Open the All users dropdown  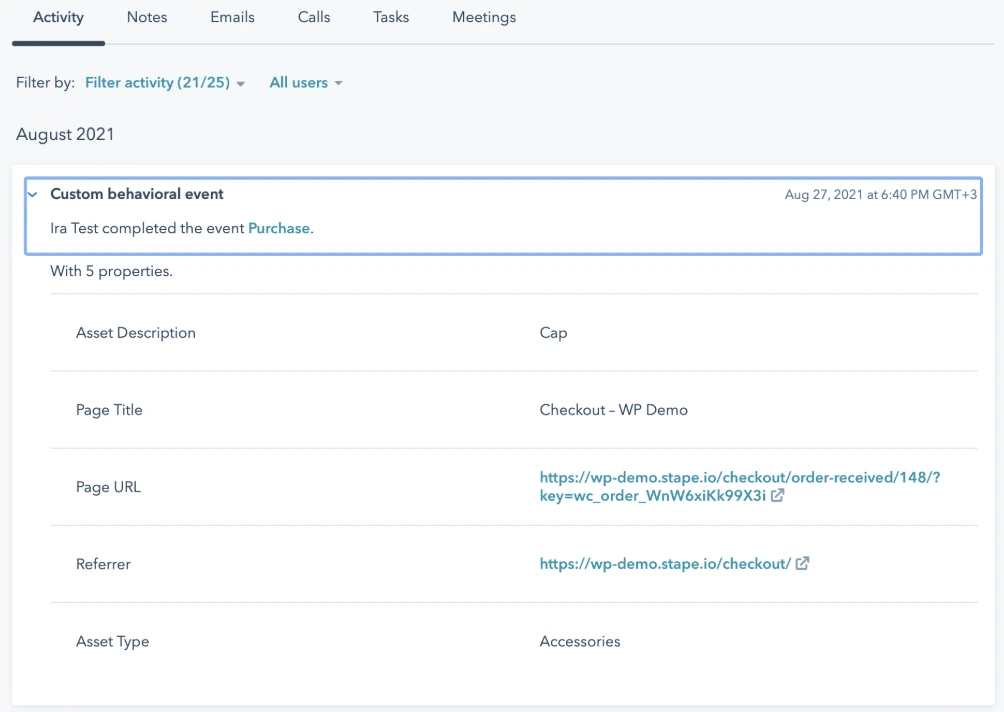pos(305,83)
